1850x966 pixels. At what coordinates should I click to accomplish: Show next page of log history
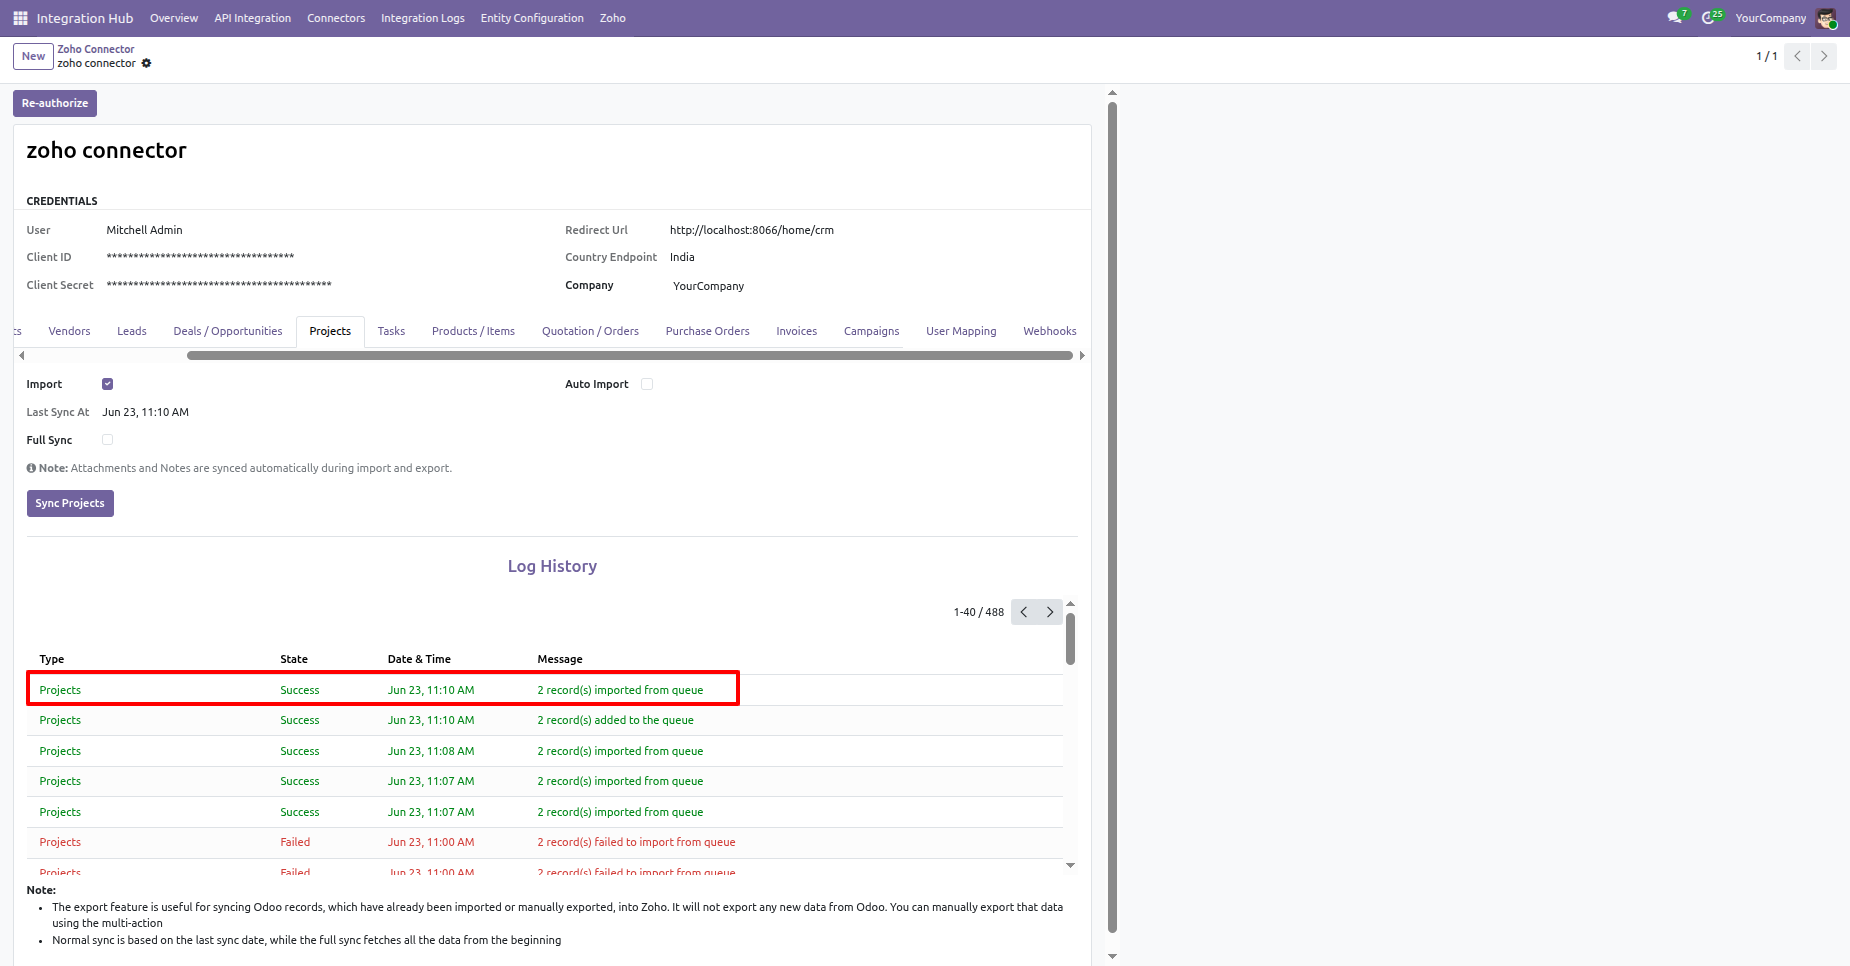coord(1050,612)
